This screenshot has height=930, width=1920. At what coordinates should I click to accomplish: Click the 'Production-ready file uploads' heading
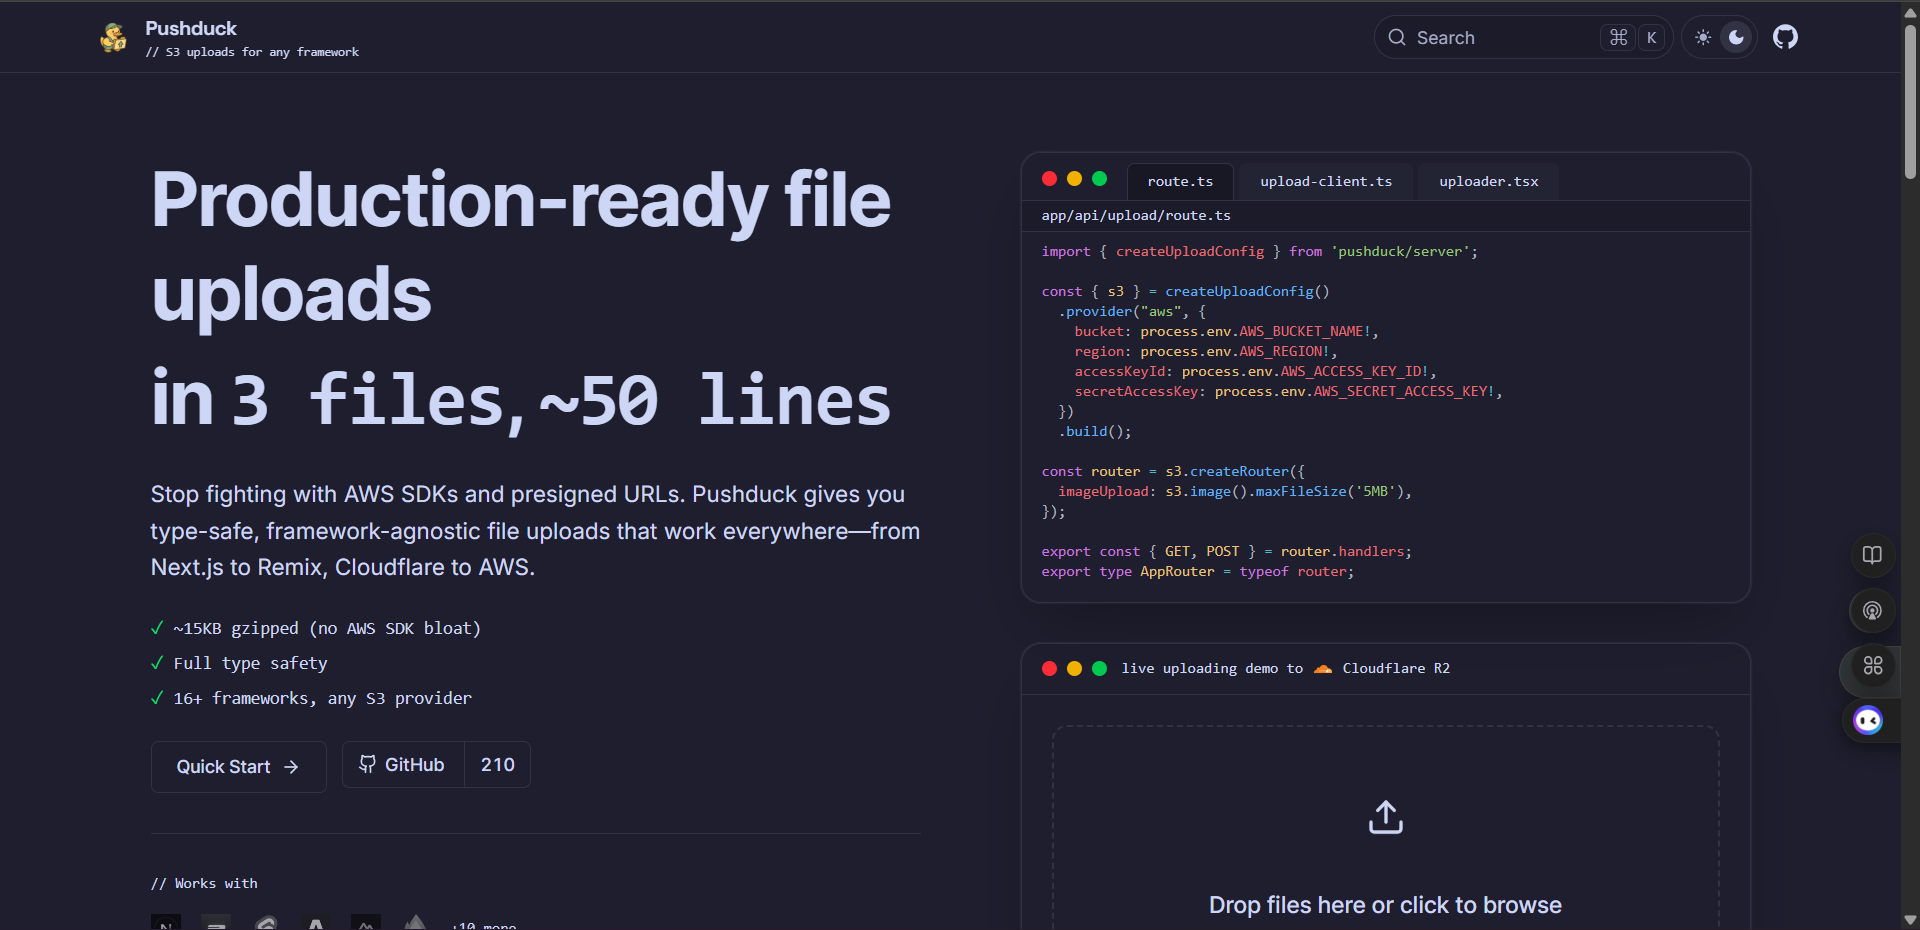coord(520,247)
